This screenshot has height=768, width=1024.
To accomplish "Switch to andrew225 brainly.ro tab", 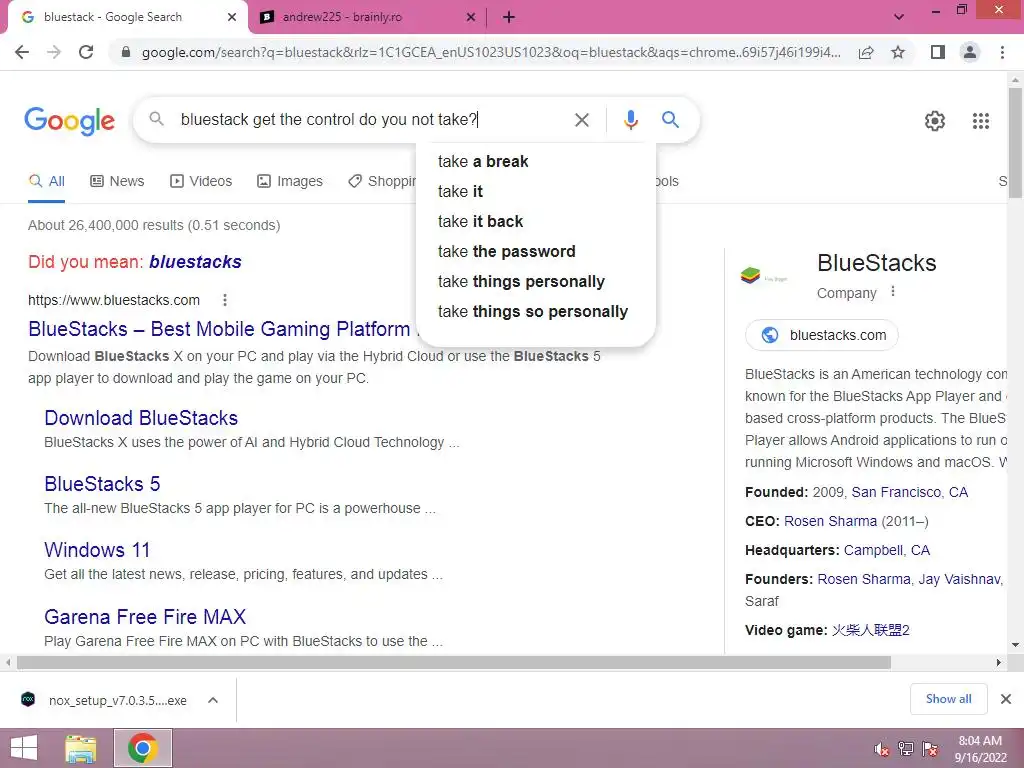I will click(x=368, y=18).
